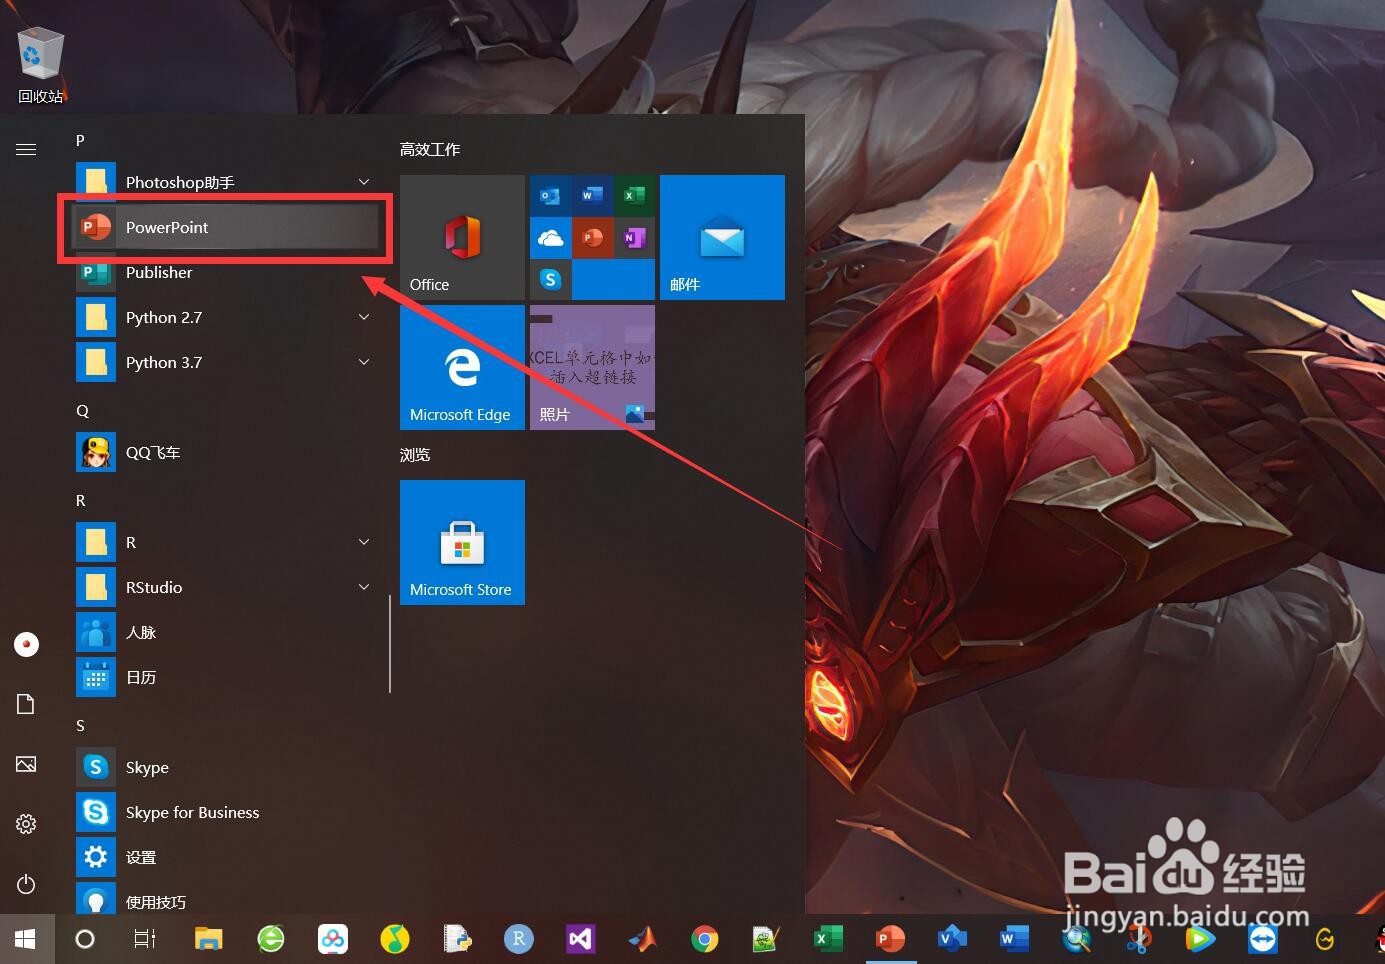The height and width of the screenshot is (964, 1385).
Task: Click Skype icon in Office tile group
Action: click(550, 279)
